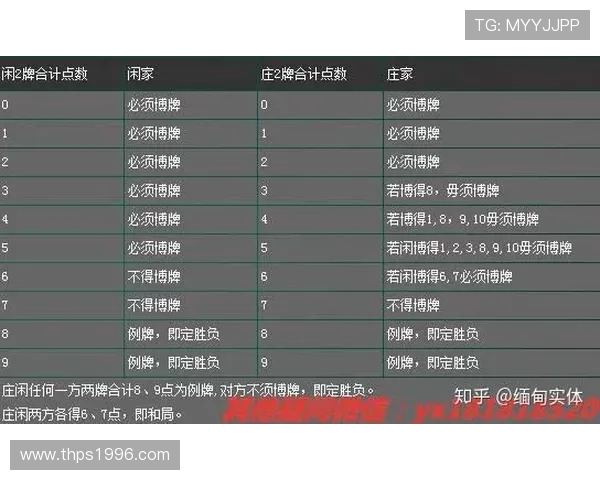Click 不得博牌 in 庄家 column, row 7
The image size is (600, 480).
click(413, 305)
